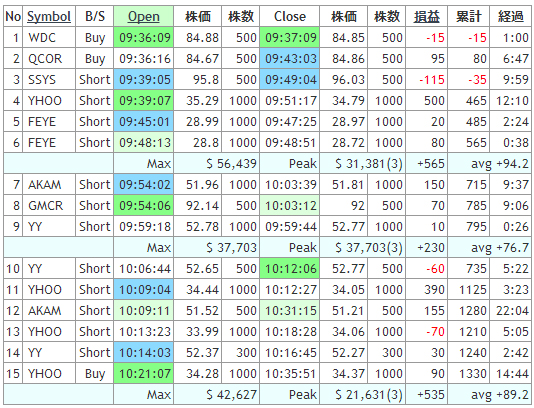534x408 pixels.
Task: Click the price 96.03 for SSYS
Action: pos(348,79)
